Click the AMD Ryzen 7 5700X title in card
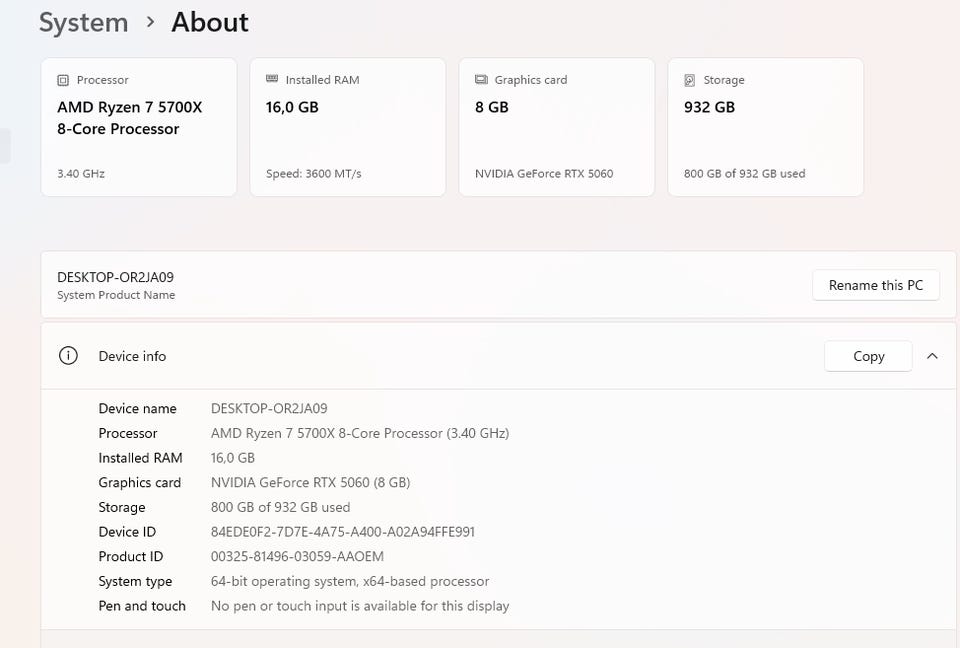Screen dimensions: 960x648 click(130, 118)
